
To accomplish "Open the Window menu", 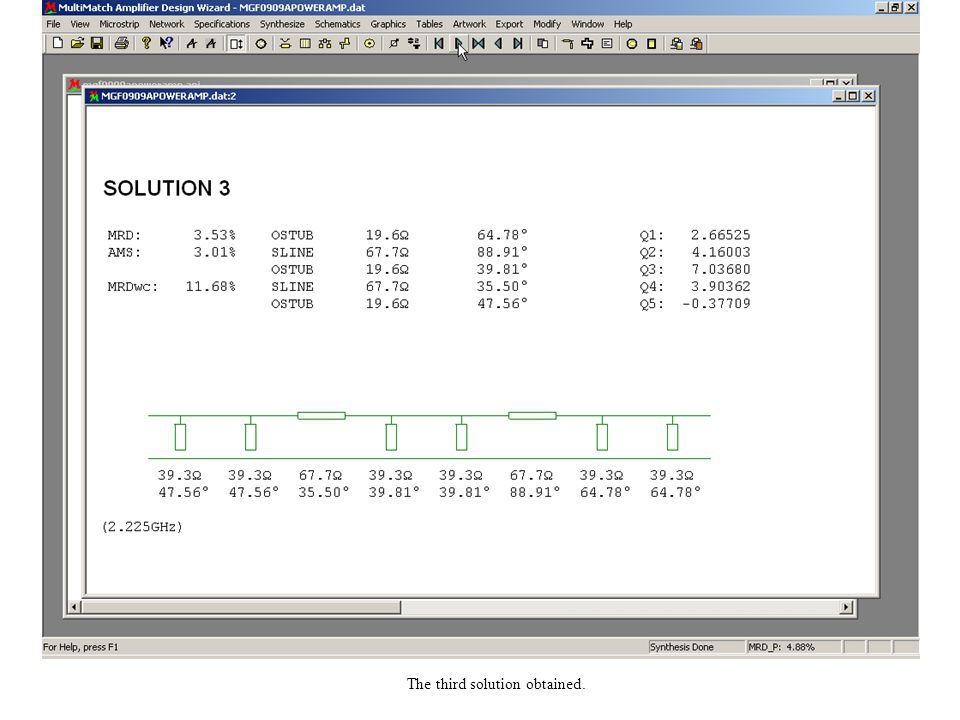I will tap(588, 24).
